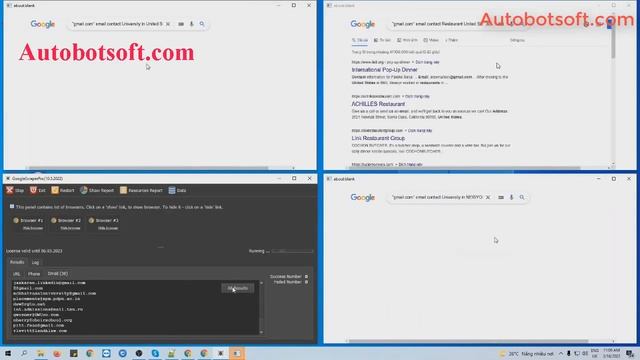This screenshot has height=360, width=640.
Task: Click the Success Number label
Action: pos(285,277)
